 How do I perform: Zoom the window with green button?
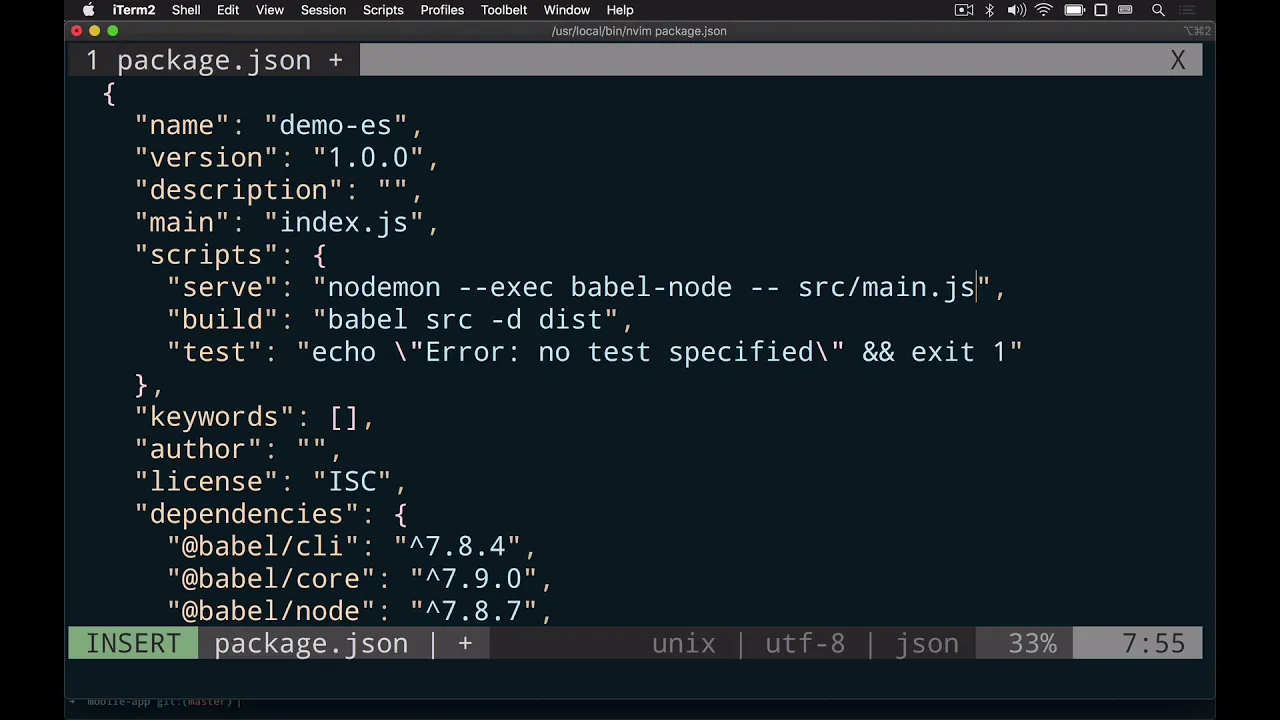pos(113,31)
